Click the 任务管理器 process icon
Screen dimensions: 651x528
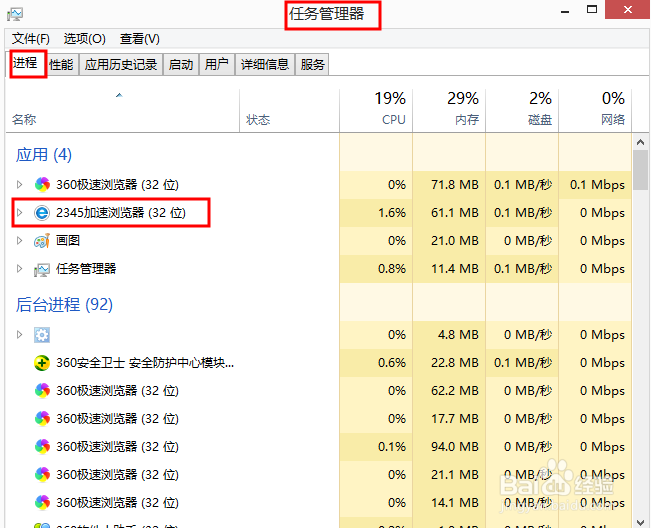[42, 269]
